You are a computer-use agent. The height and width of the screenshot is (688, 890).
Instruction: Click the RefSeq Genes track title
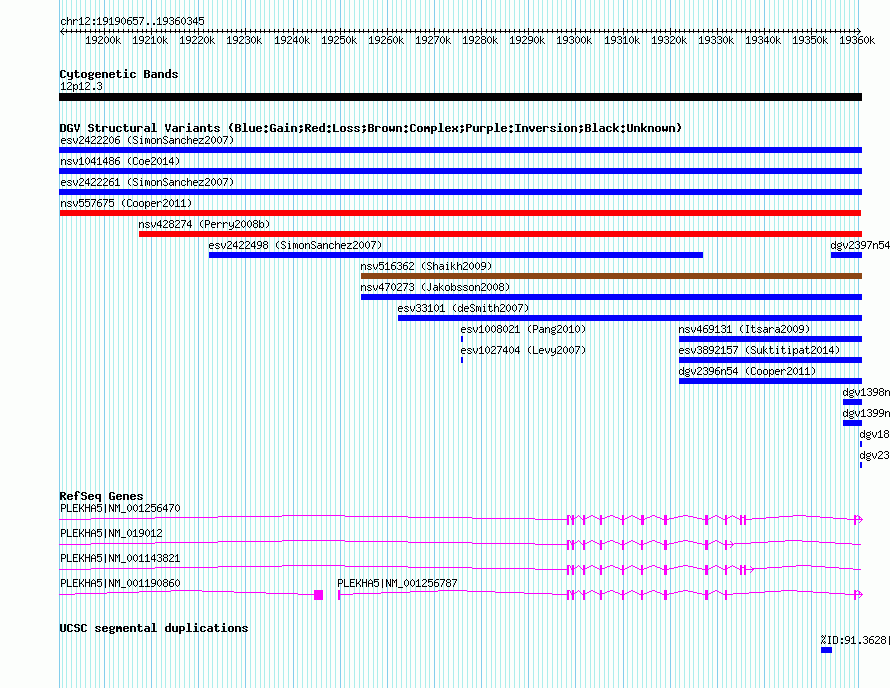pos(101,496)
